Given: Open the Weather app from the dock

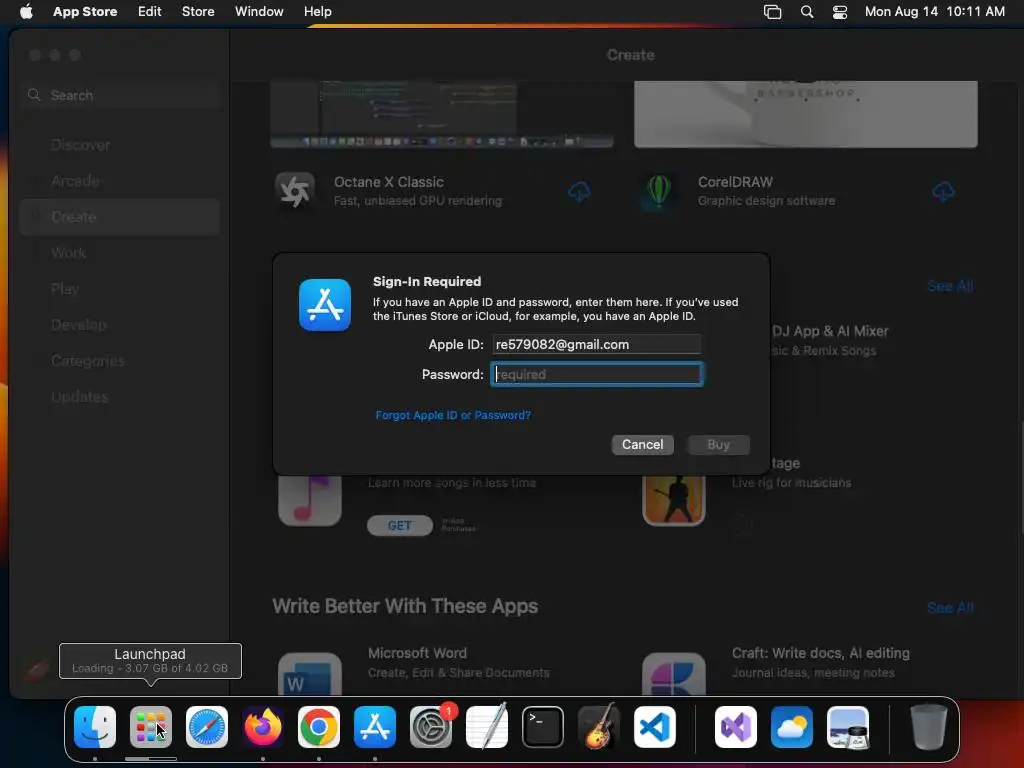Looking at the screenshot, I should pos(792,727).
